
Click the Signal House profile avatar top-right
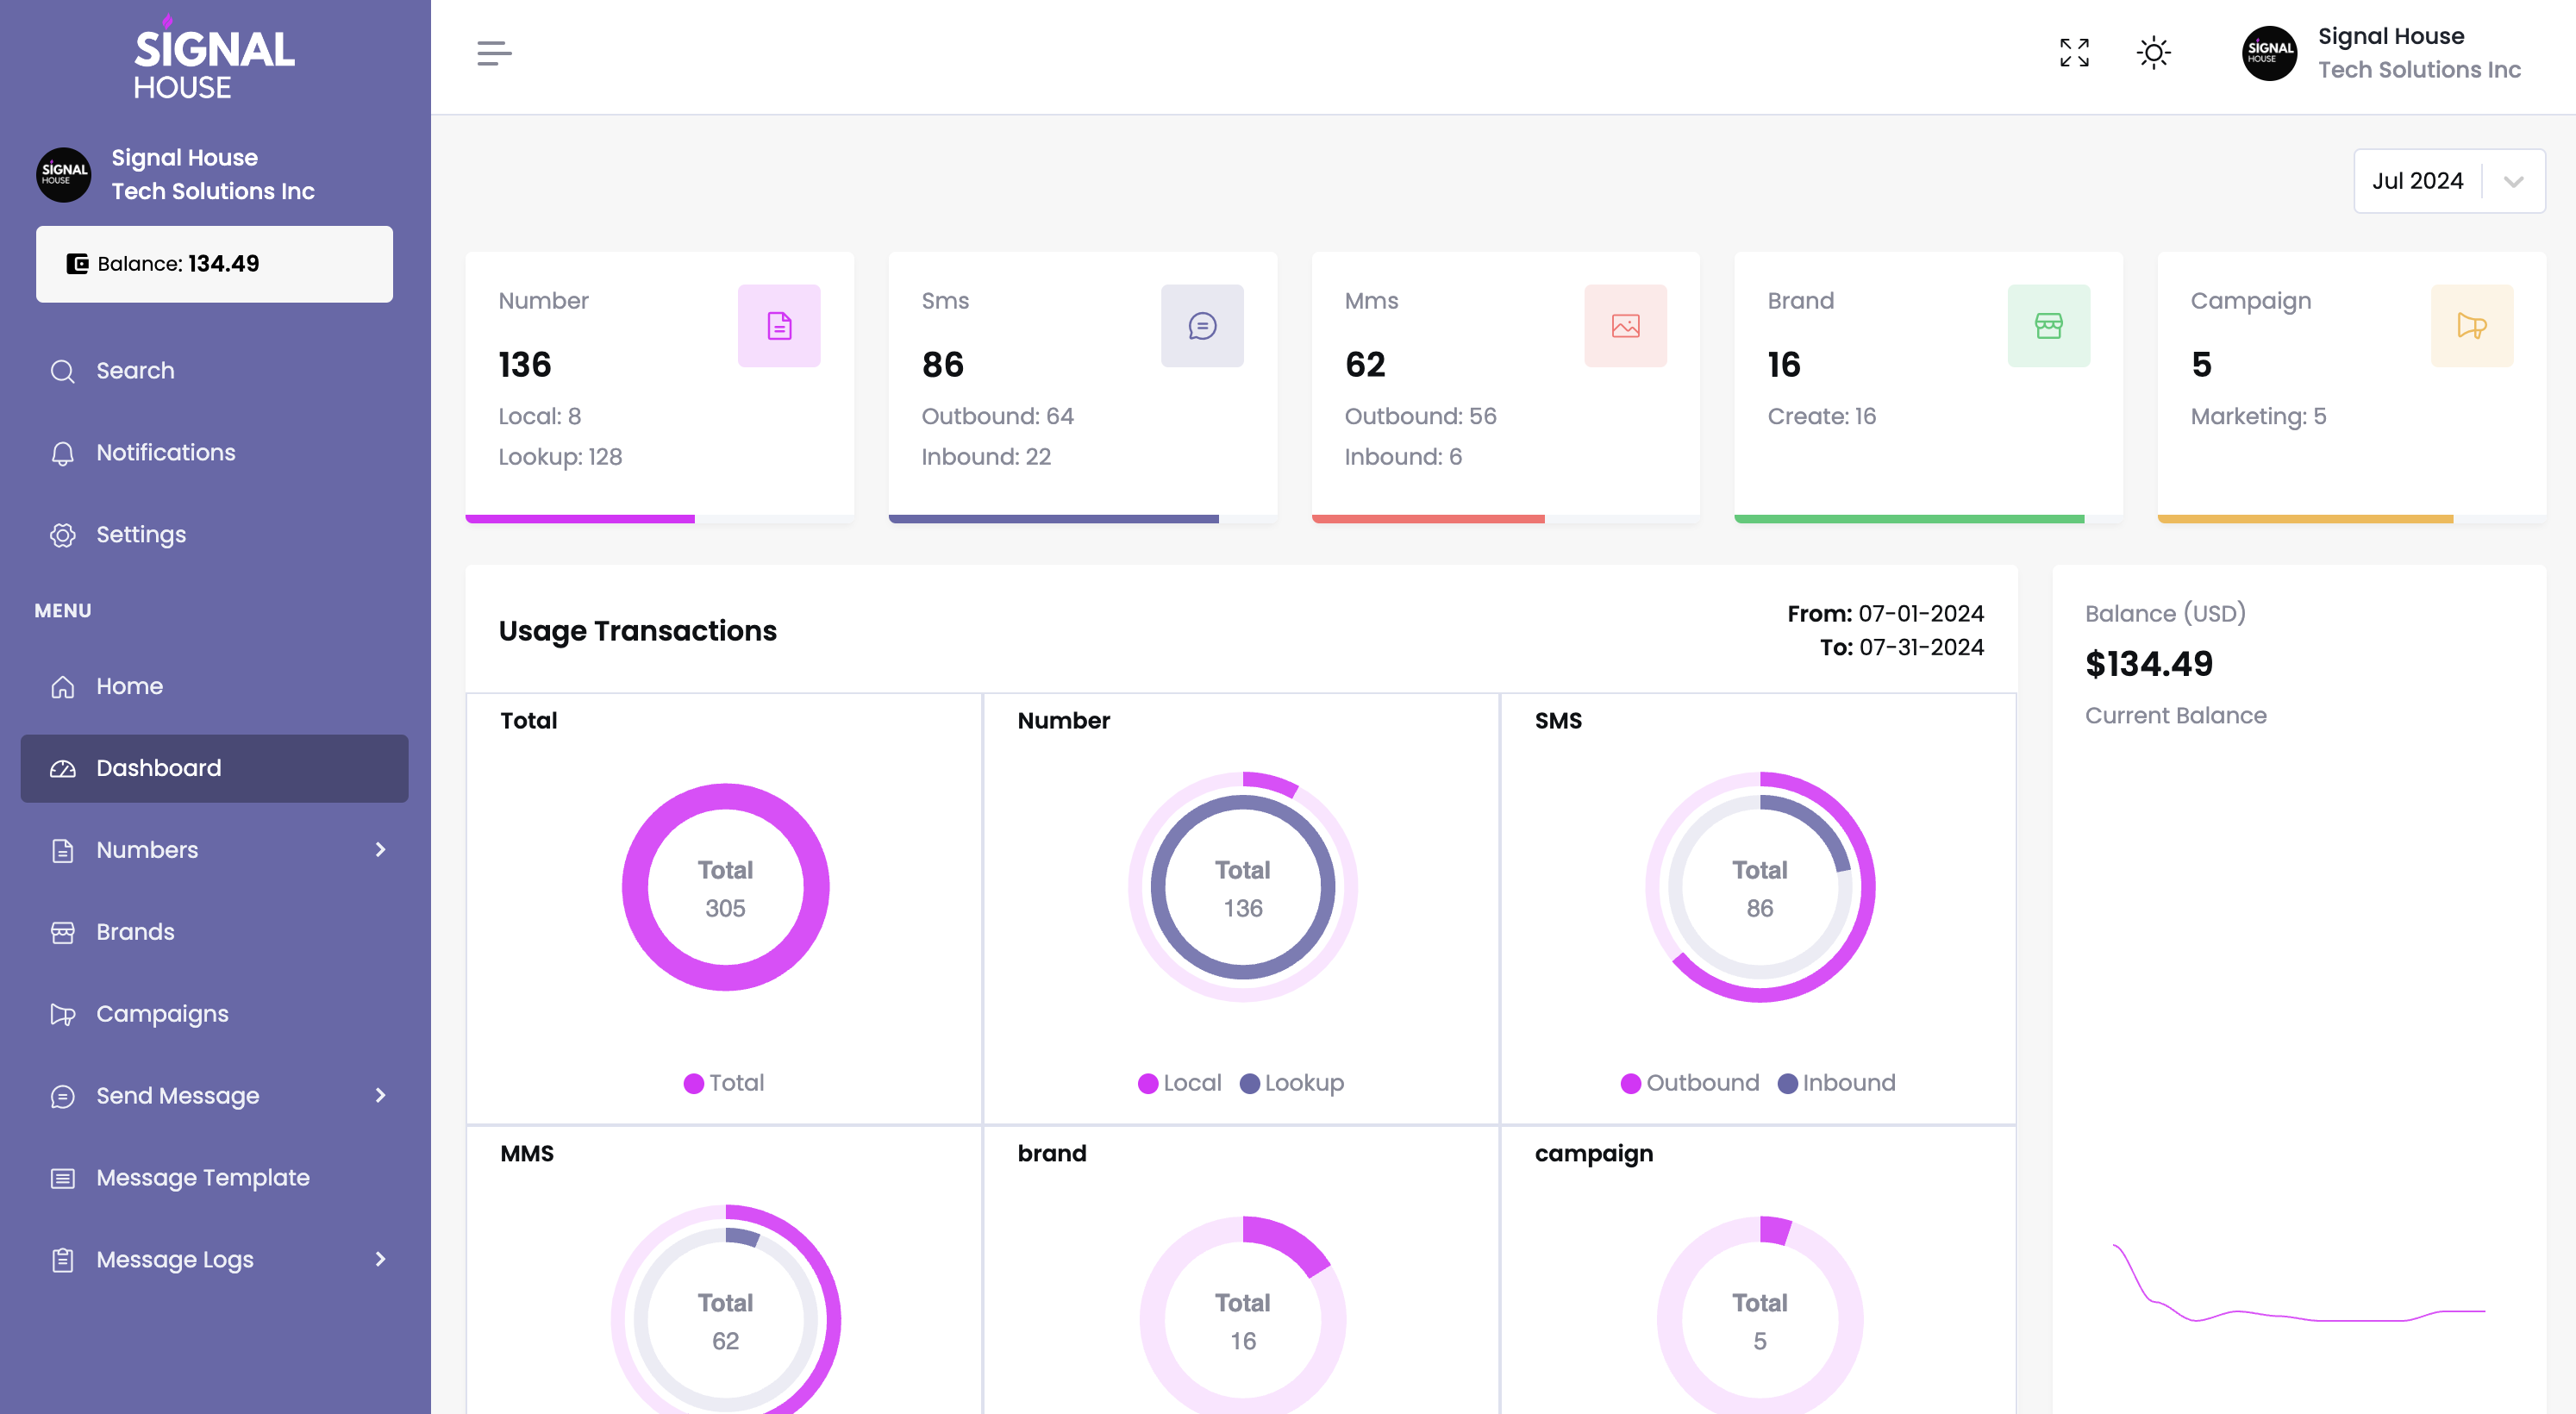click(2269, 53)
